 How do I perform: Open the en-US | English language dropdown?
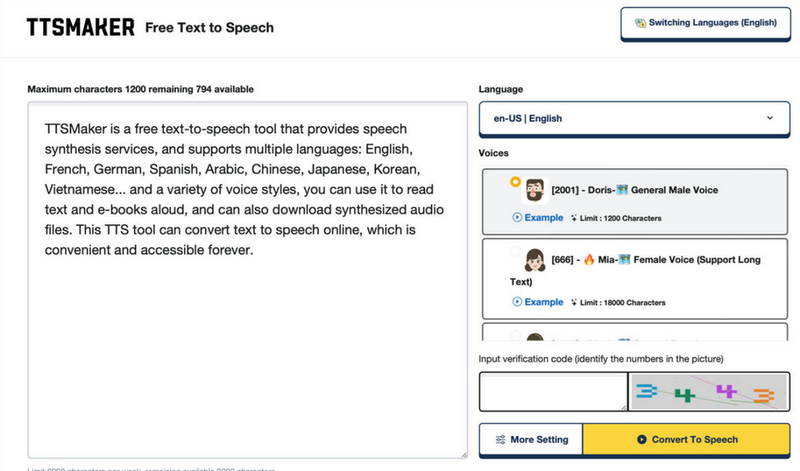click(634, 118)
